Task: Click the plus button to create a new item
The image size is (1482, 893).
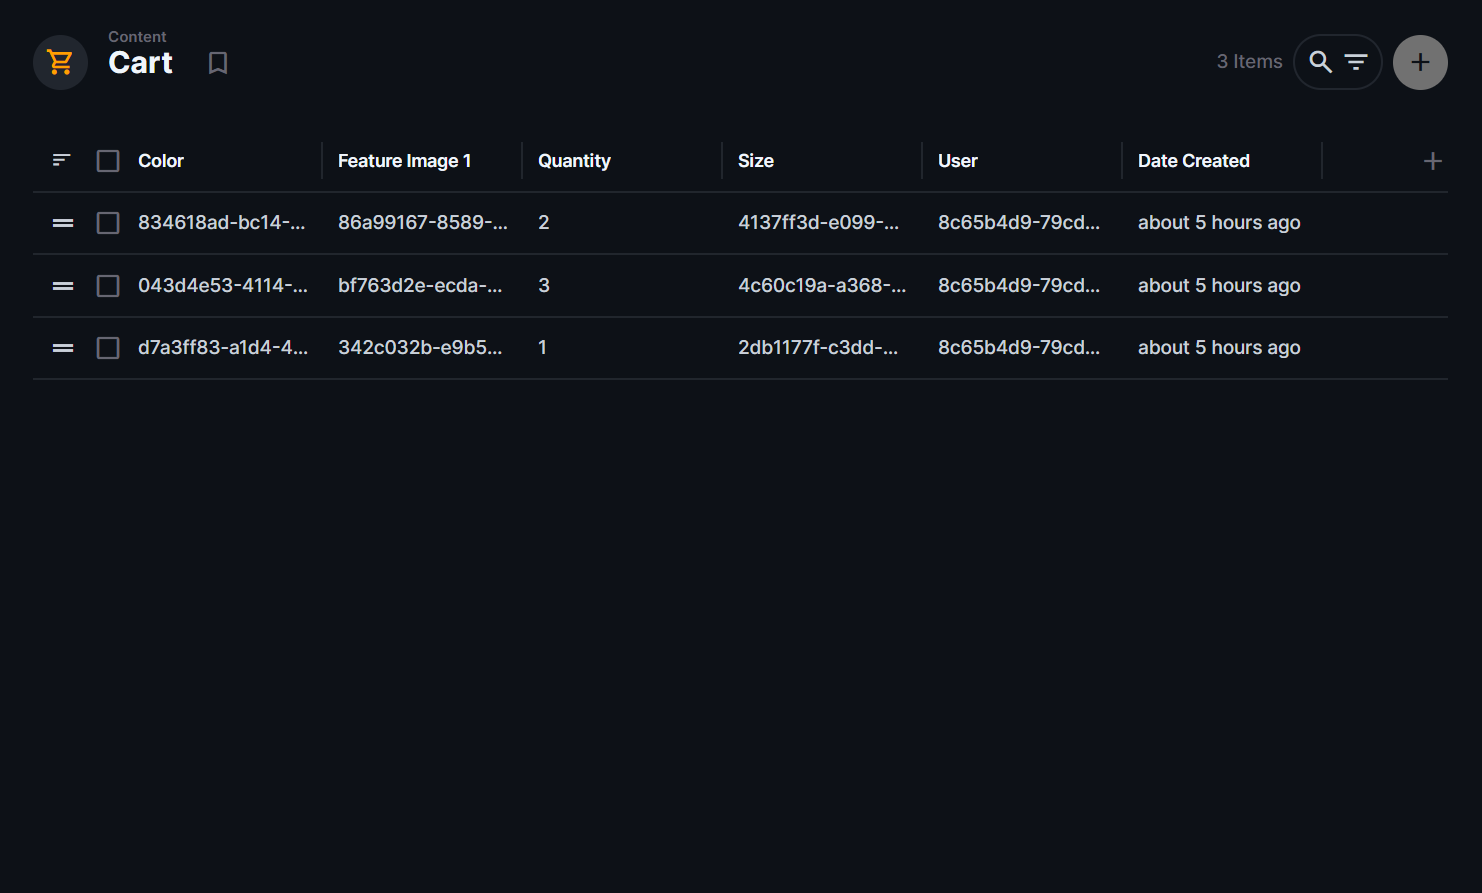Action: pyautogui.click(x=1420, y=61)
